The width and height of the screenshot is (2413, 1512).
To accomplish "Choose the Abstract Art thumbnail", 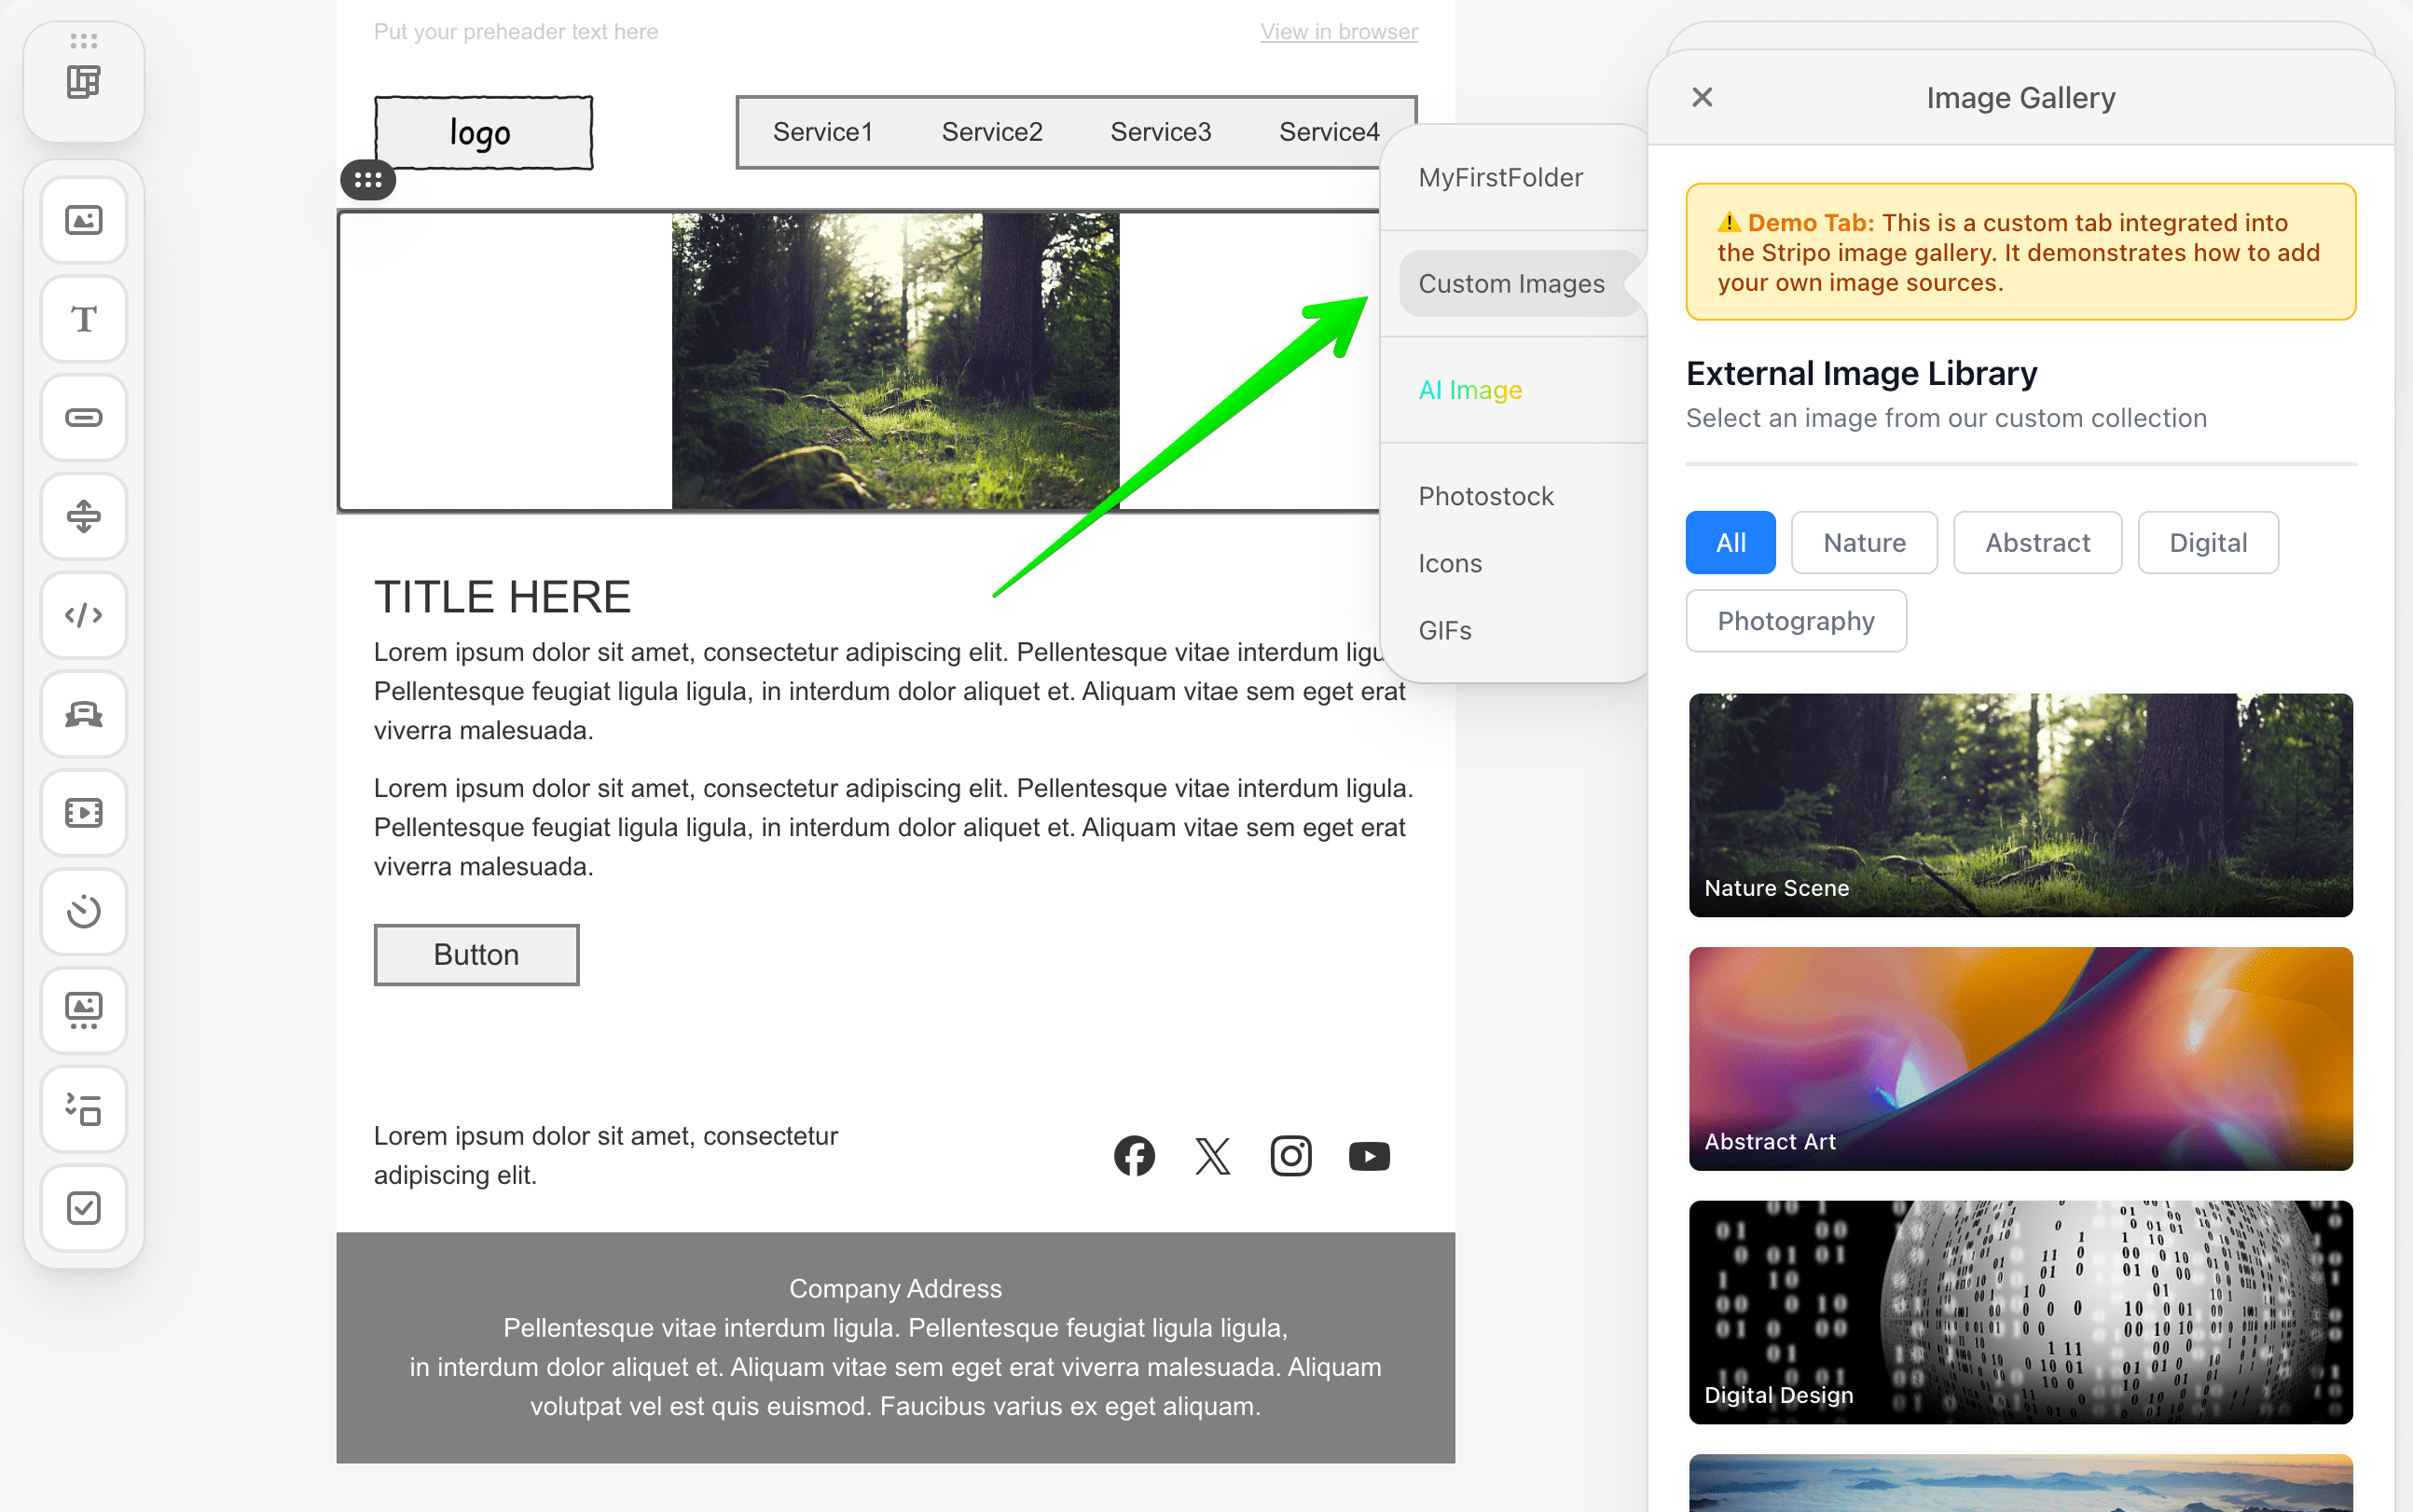I will [2020, 1058].
